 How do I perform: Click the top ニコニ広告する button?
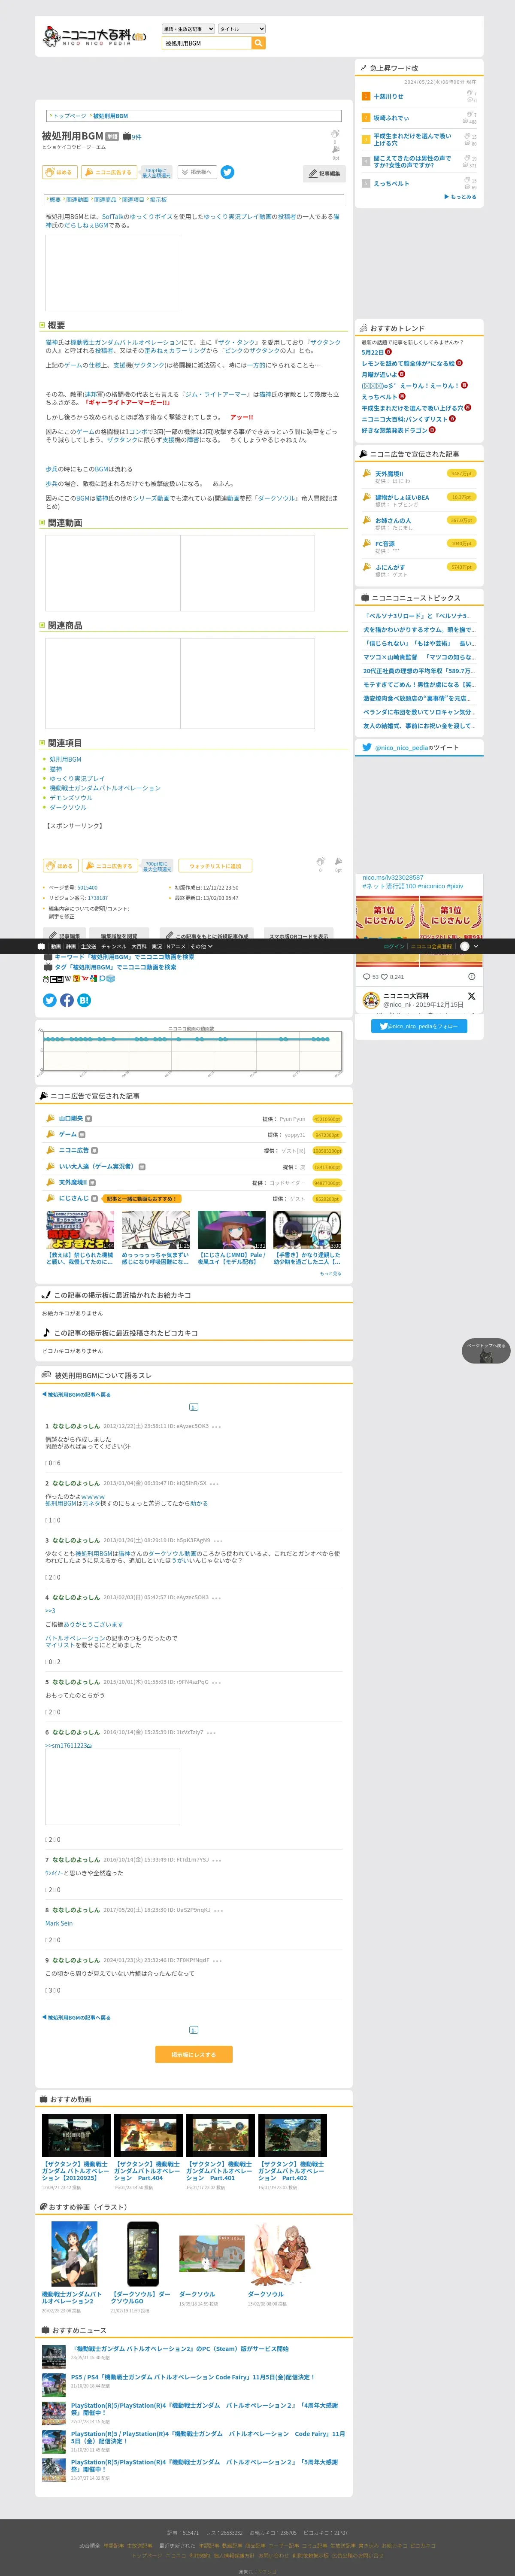click(x=109, y=172)
